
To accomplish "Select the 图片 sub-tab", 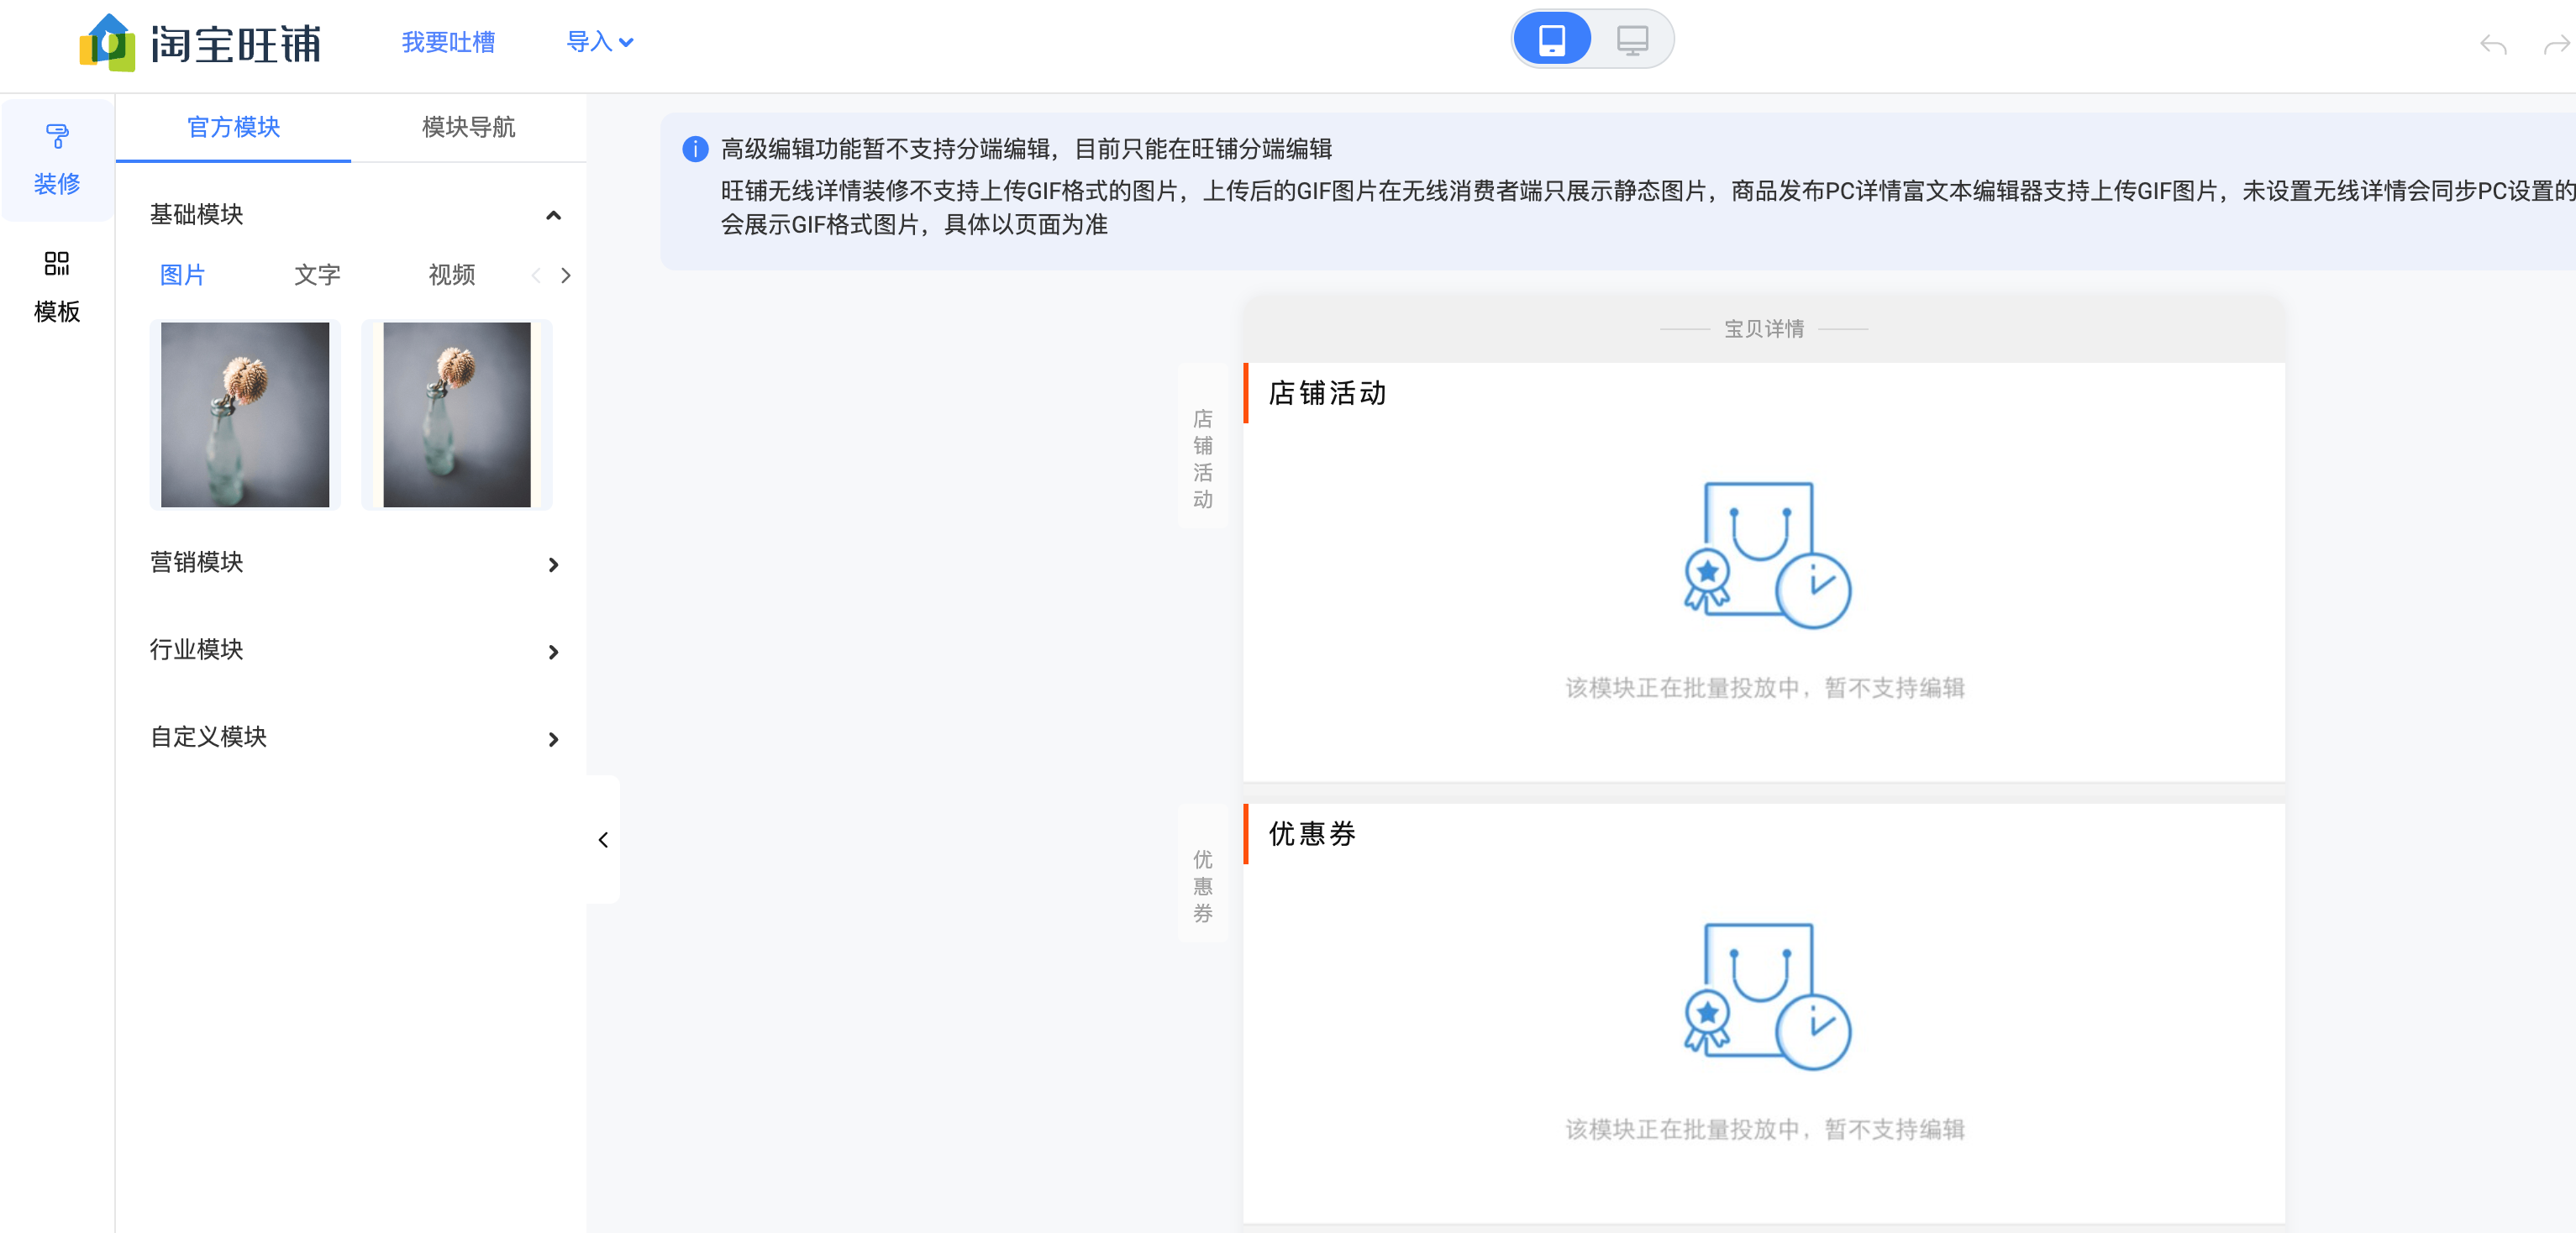I will pyautogui.click(x=182, y=275).
